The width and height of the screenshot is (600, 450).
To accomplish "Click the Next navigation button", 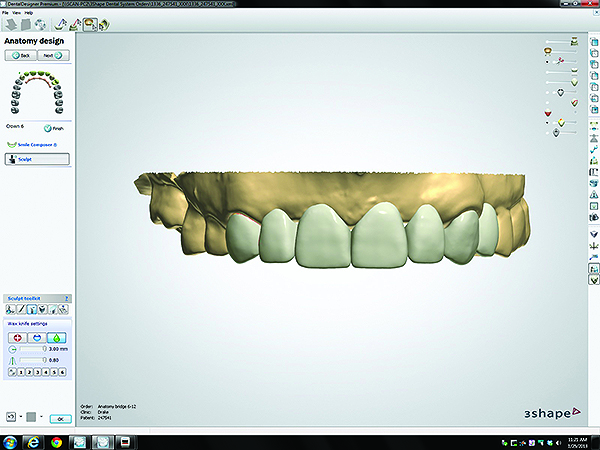I will coord(52,56).
